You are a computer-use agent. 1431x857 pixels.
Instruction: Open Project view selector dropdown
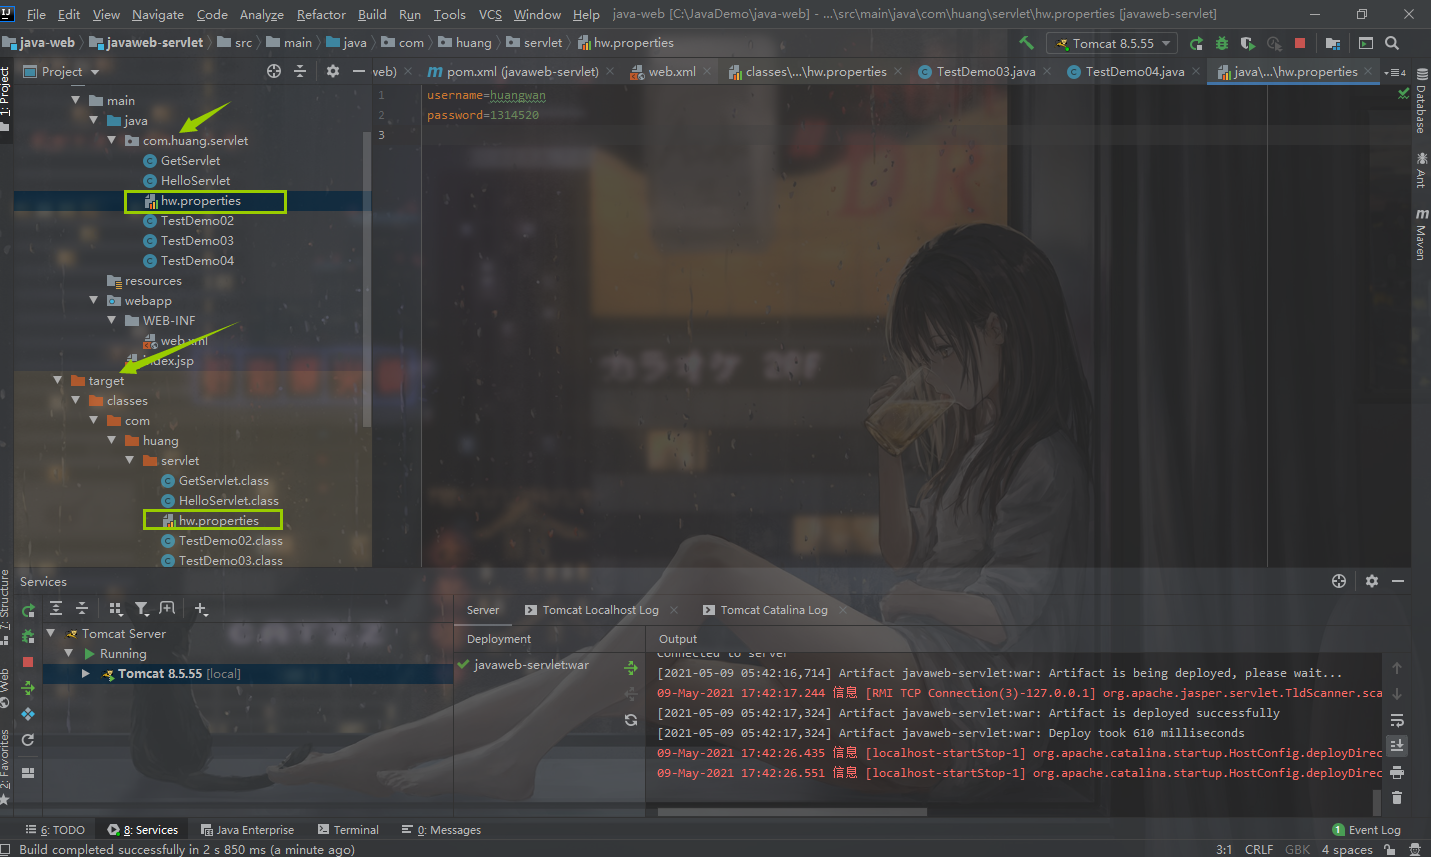point(62,71)
